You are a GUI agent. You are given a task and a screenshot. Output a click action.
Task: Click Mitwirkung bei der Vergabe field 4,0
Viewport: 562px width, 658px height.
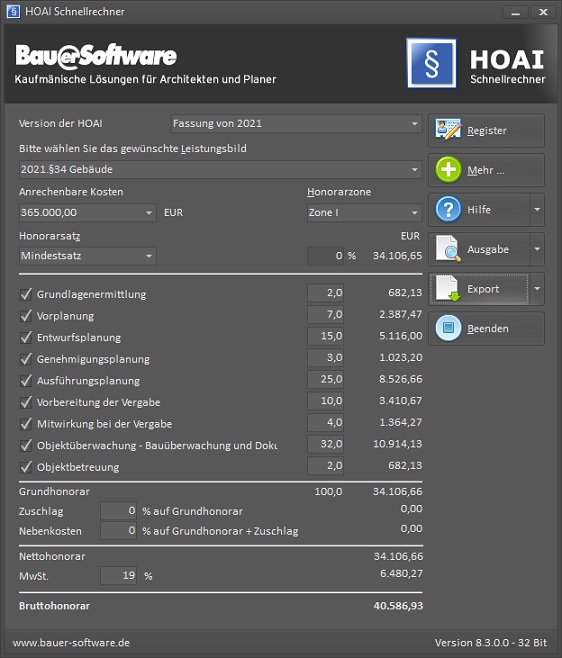325,423
